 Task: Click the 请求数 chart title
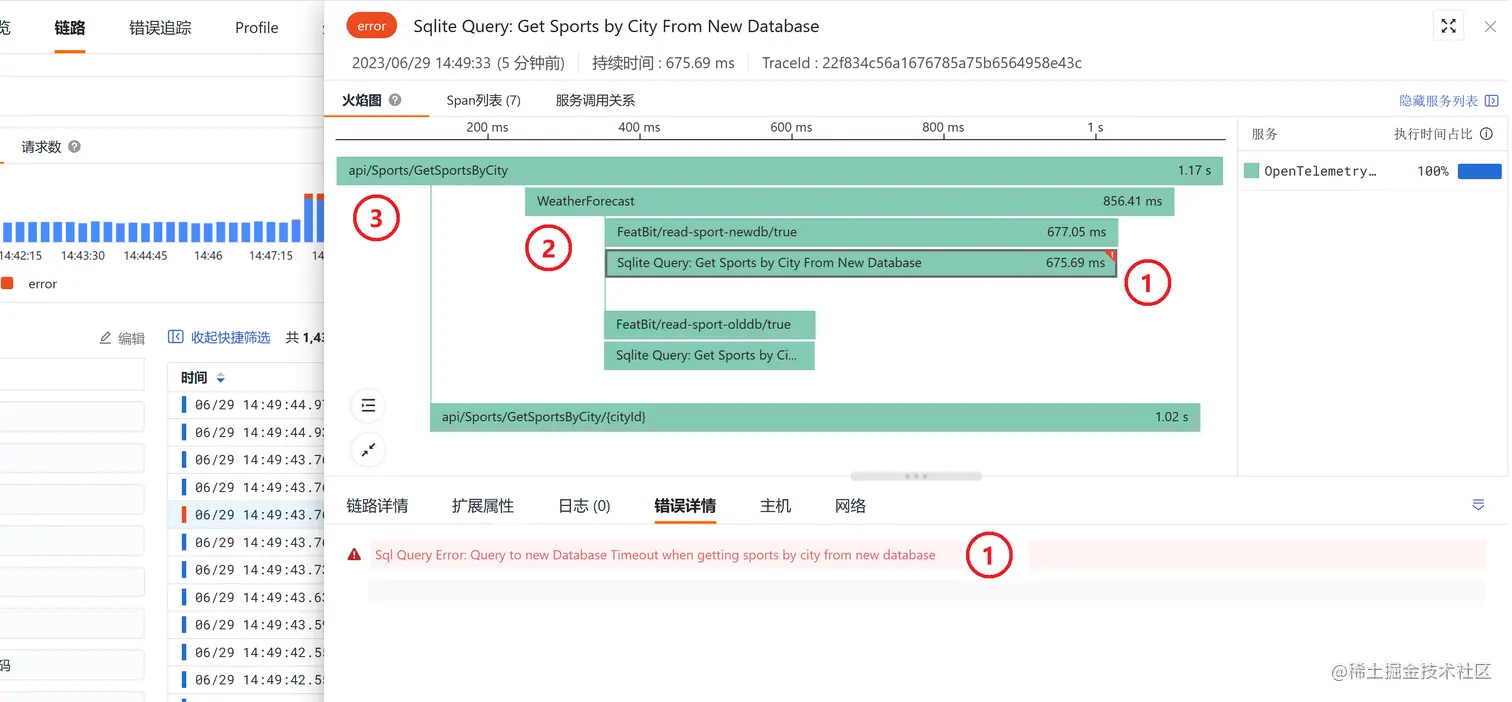pos(41,147)
